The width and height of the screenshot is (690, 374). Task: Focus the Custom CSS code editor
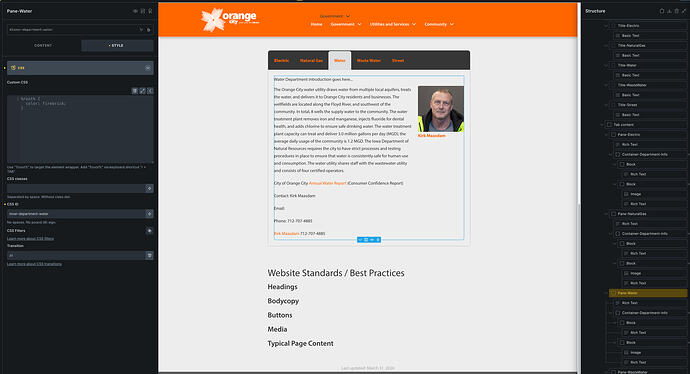(80, 129)
